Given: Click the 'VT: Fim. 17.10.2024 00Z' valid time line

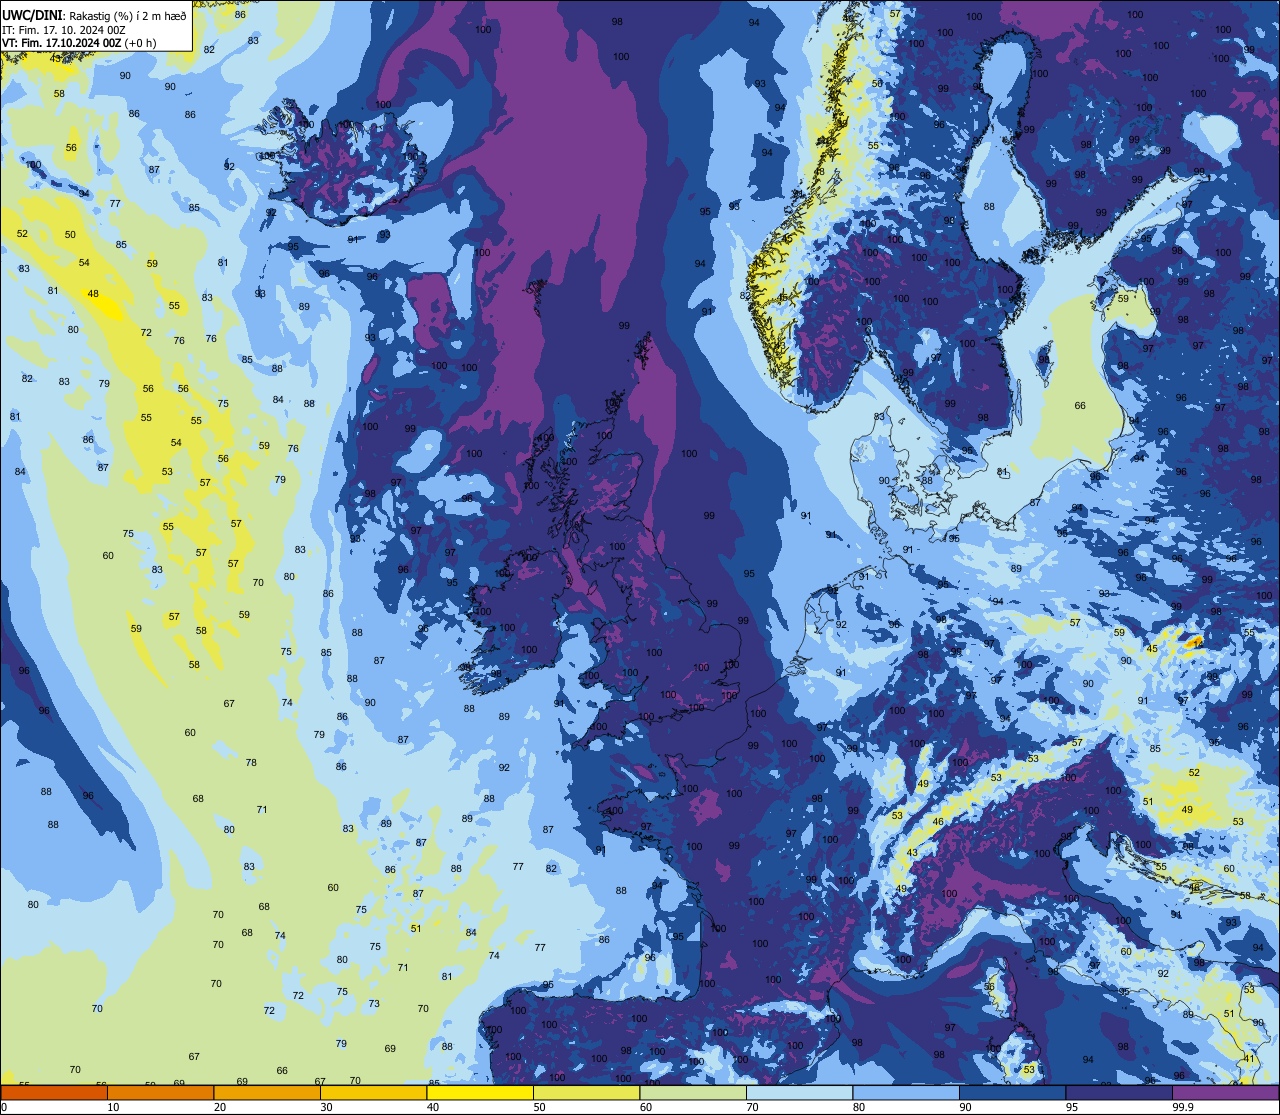Looking at the screenshot, I should click(x=63, y=43).
